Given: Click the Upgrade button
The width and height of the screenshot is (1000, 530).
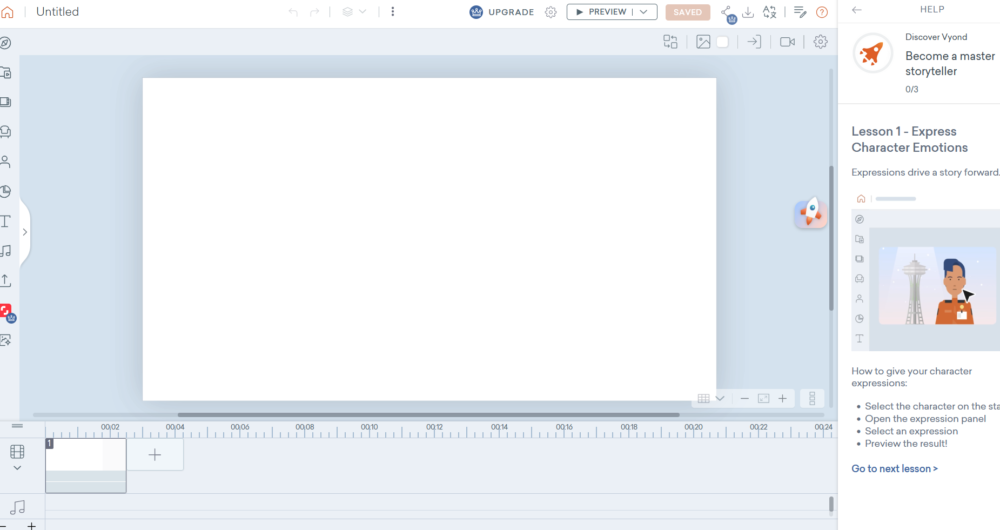Looking at the screenshot, I should (501, 12).
